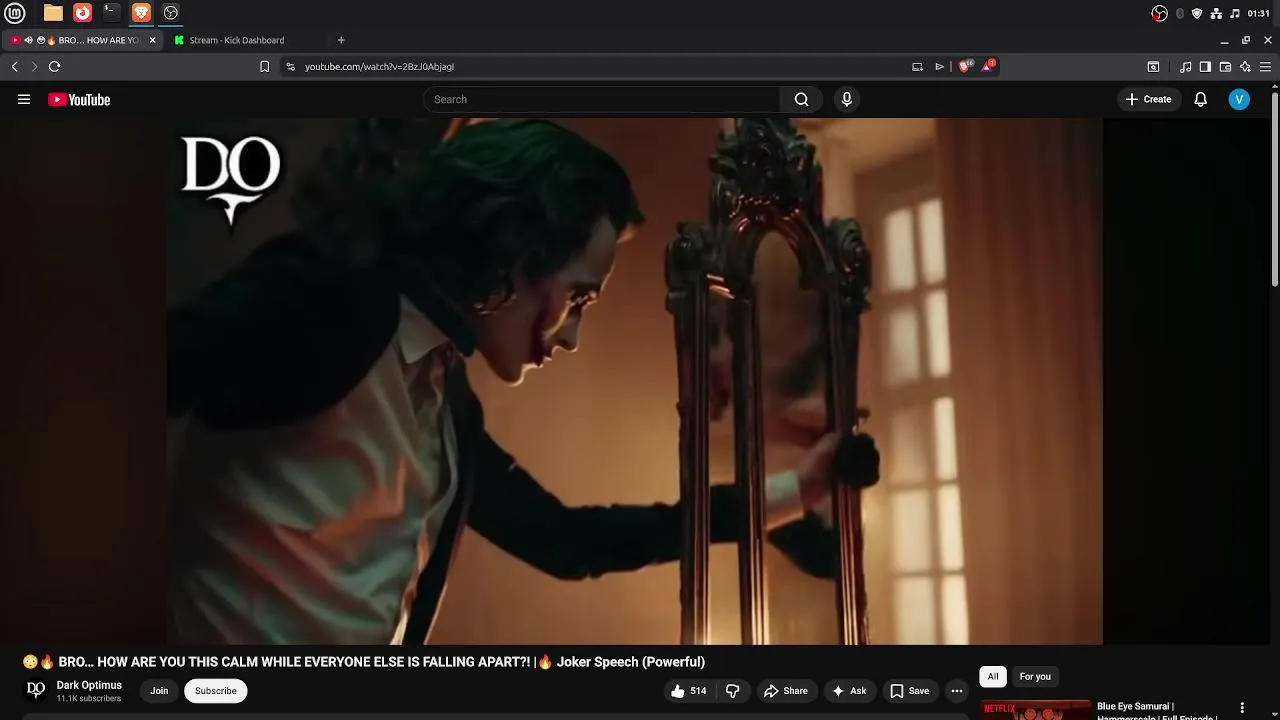
Task: Show calendar from the 01:31 clock
Action: tap(1259, 13)
